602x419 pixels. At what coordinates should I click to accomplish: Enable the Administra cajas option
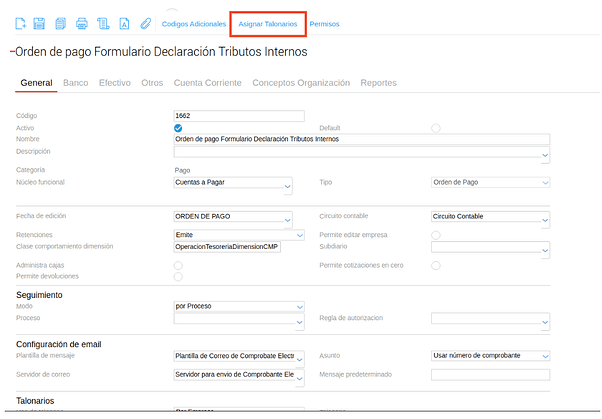(x=178, y=265)
